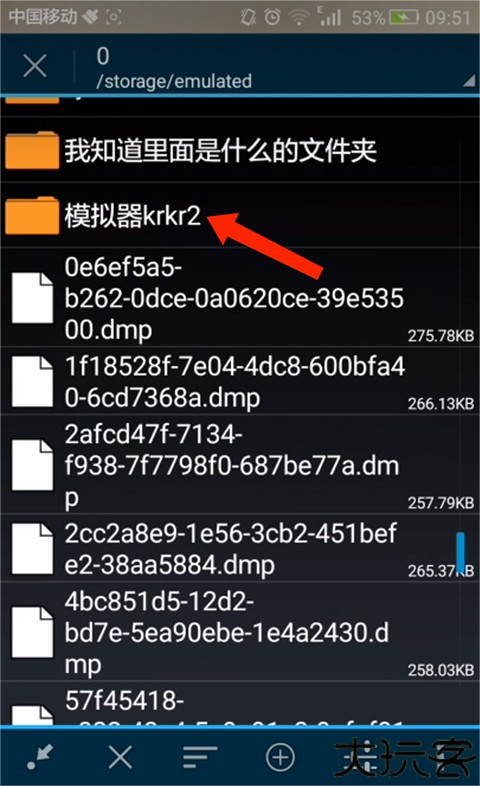Tap the X icon in the top bar
The image size is (480, 786).
tap(35, 66)
